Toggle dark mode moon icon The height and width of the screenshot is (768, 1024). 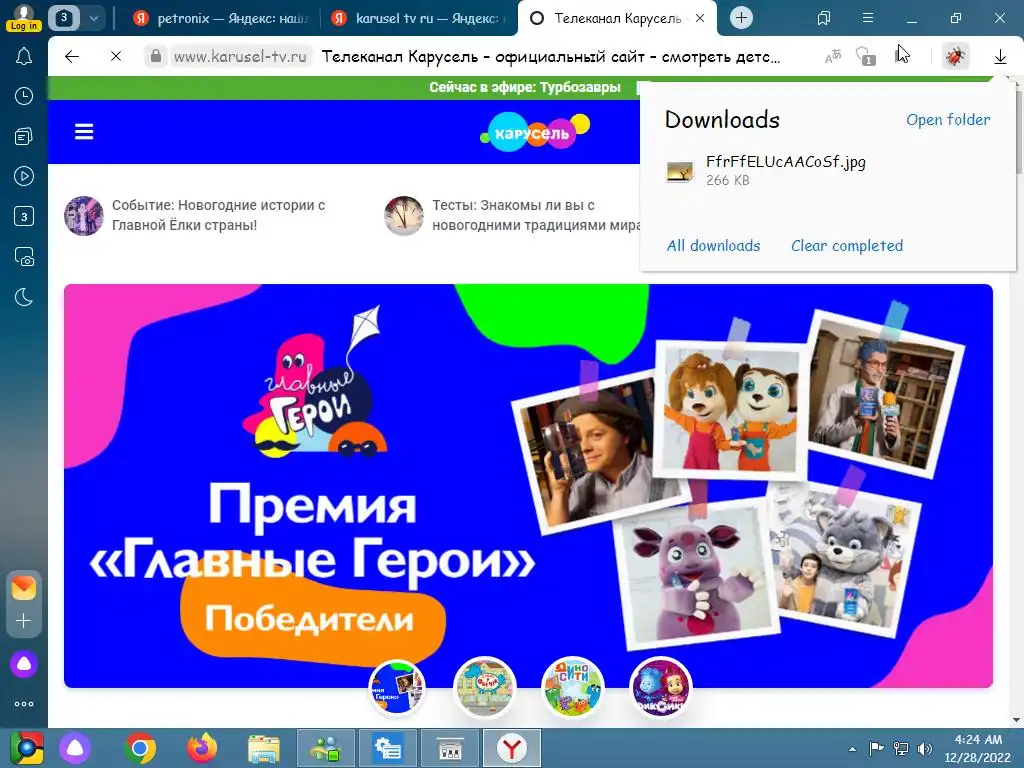click(24, 297)
